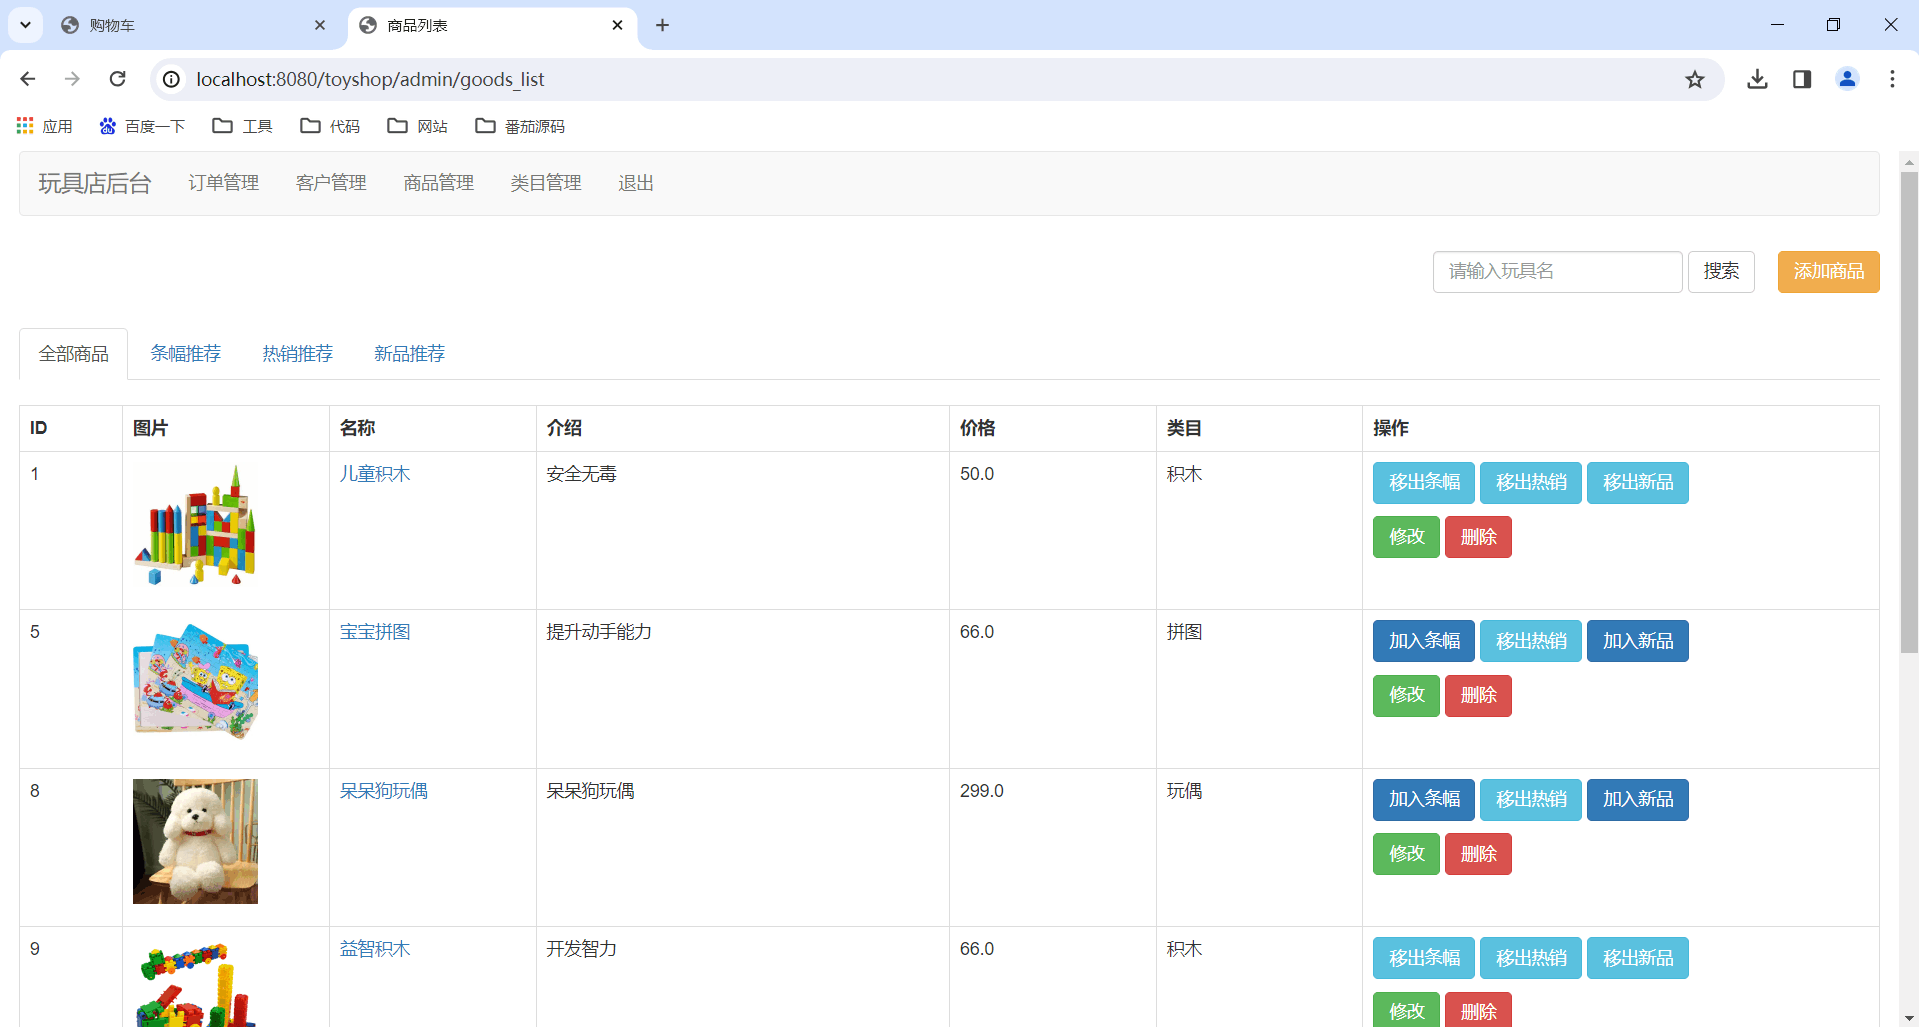The image size is (1919, 1027).
Task: Open the 儿童积木 product link
Action: click(375, 474)
